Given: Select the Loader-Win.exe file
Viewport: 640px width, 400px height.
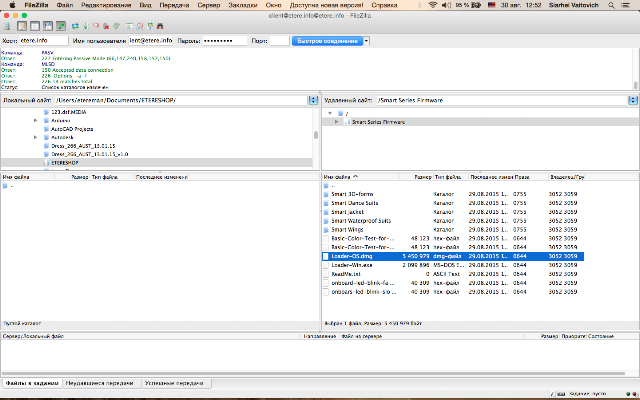Looking at the screenshot, I should coord(352,265).
